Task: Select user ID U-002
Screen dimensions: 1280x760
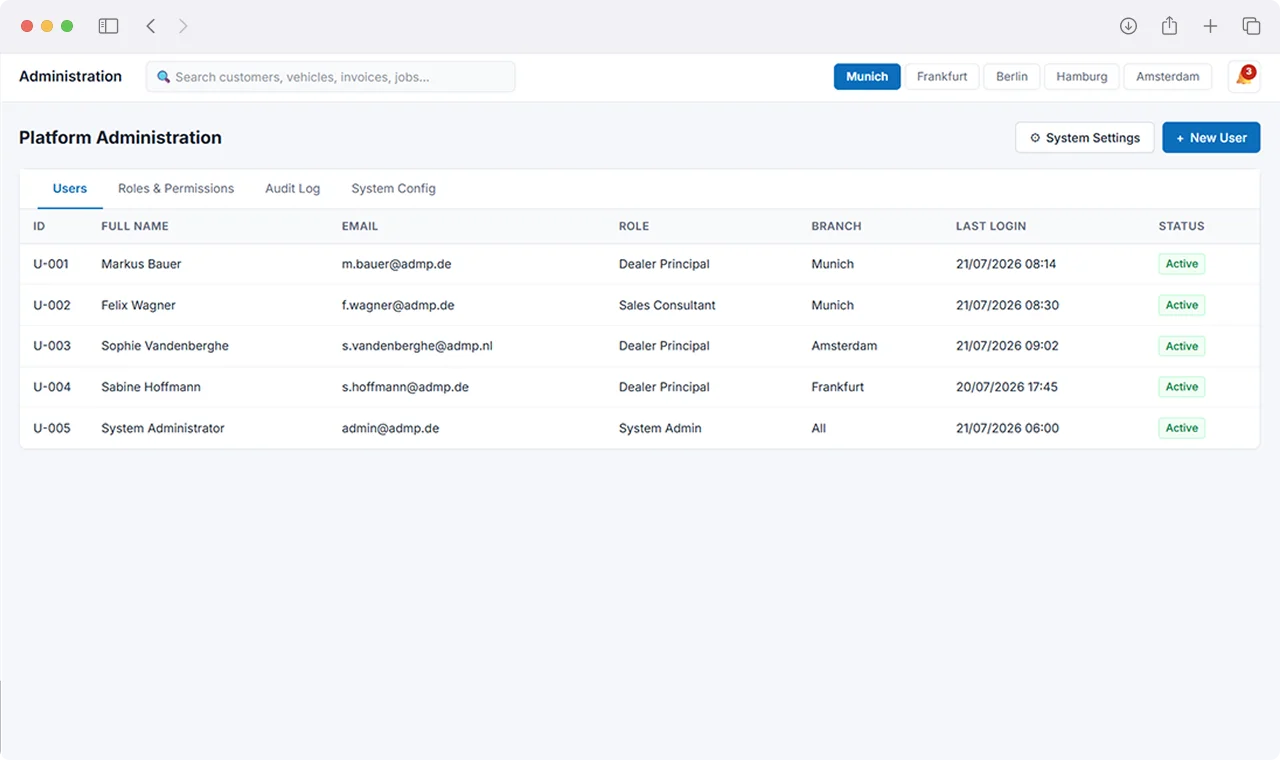Action: coord(52,305)
